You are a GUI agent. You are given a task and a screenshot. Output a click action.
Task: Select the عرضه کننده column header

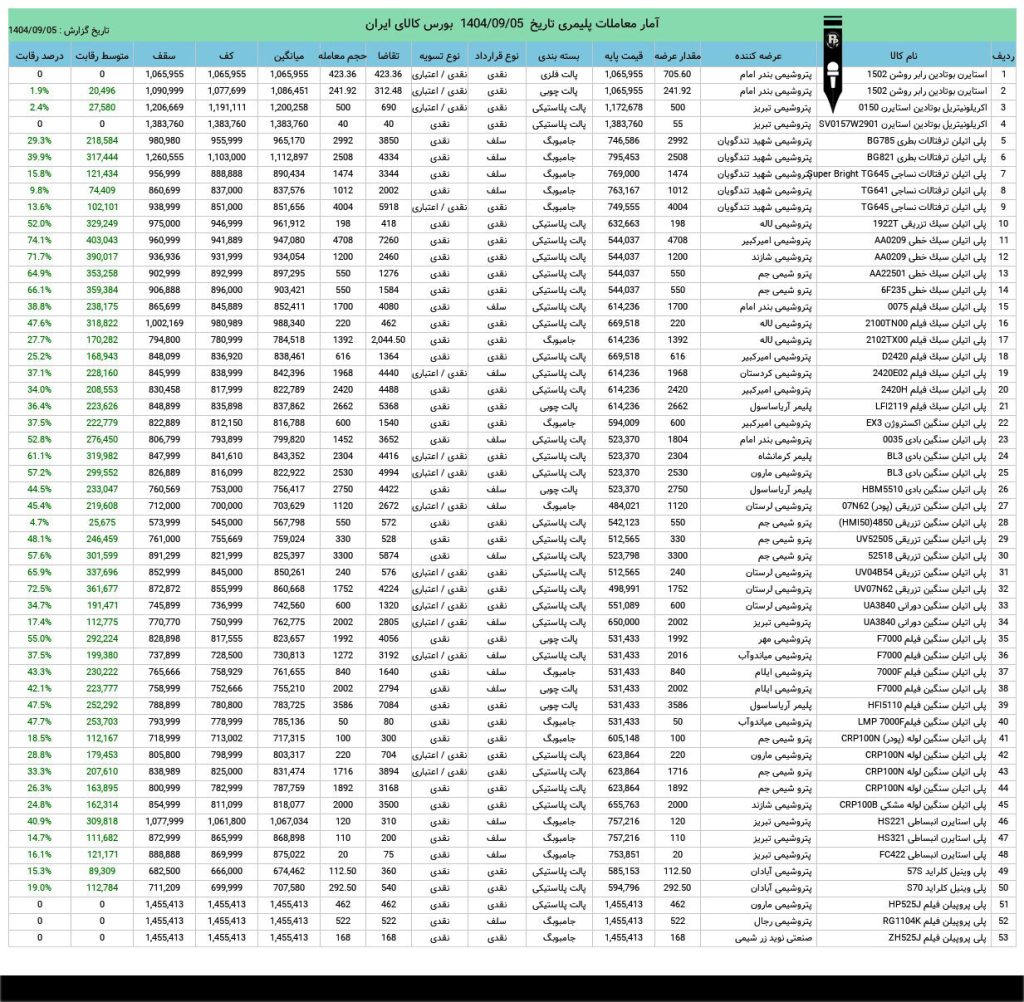pyautogui.click(x=758, y=56)
